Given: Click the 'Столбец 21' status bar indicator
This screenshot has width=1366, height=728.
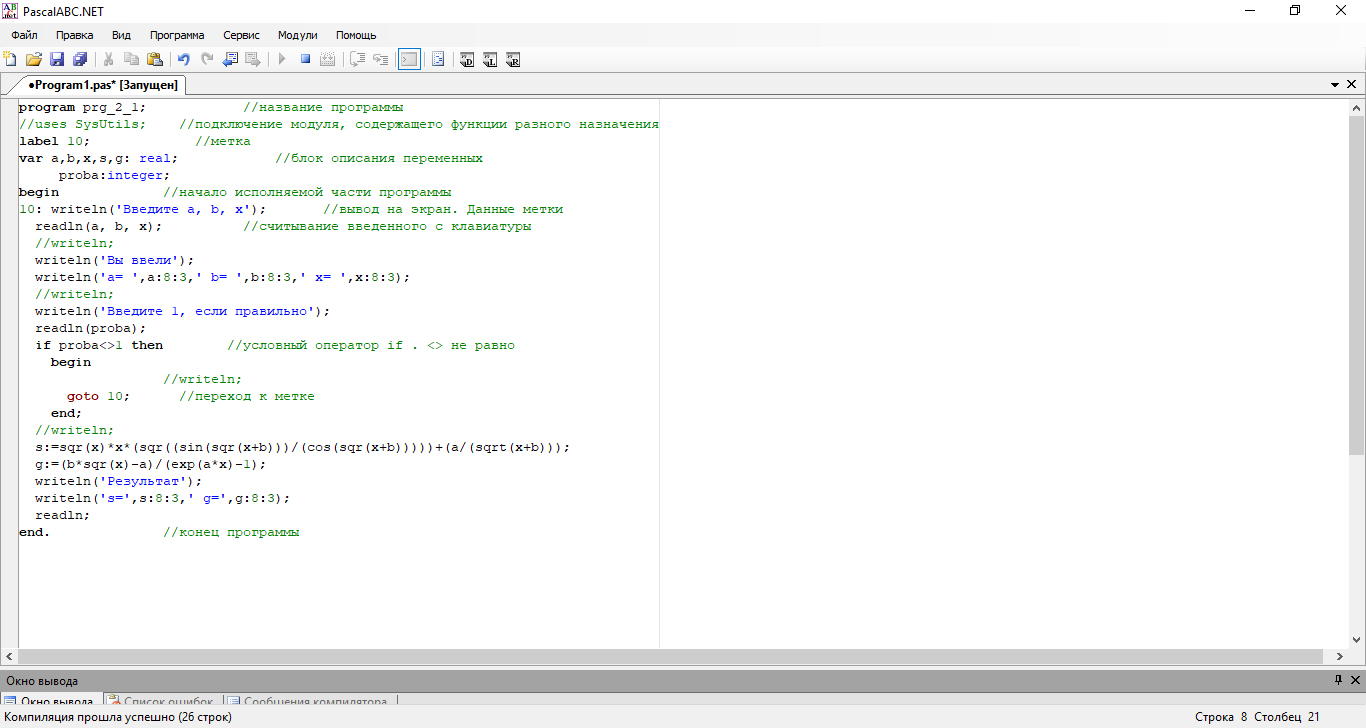Looking at the screenshot, I should click(1287, 717).
